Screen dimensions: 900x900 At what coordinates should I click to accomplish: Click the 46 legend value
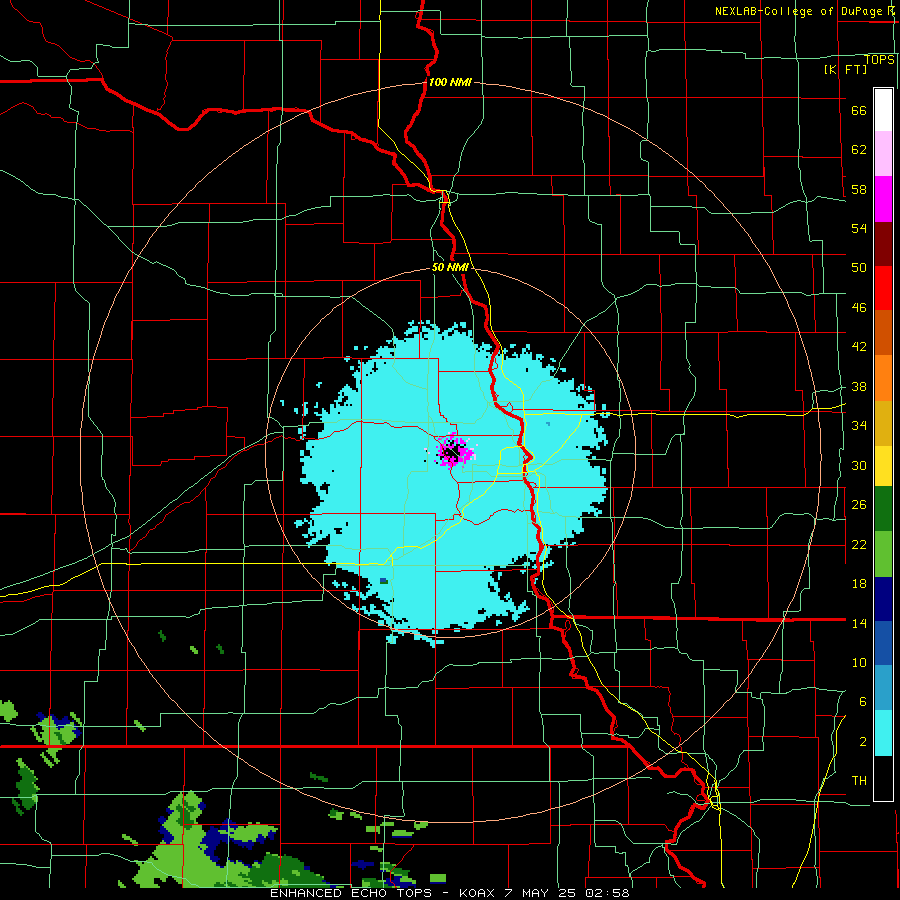(859, 308)
